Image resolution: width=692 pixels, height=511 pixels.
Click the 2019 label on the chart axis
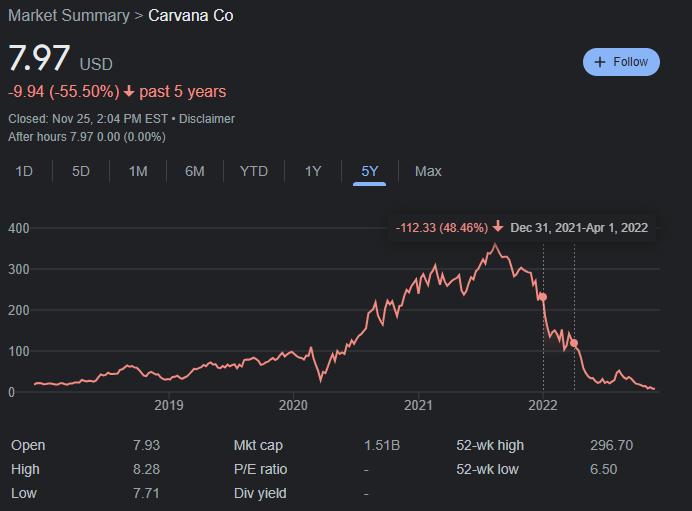[169, 405]
